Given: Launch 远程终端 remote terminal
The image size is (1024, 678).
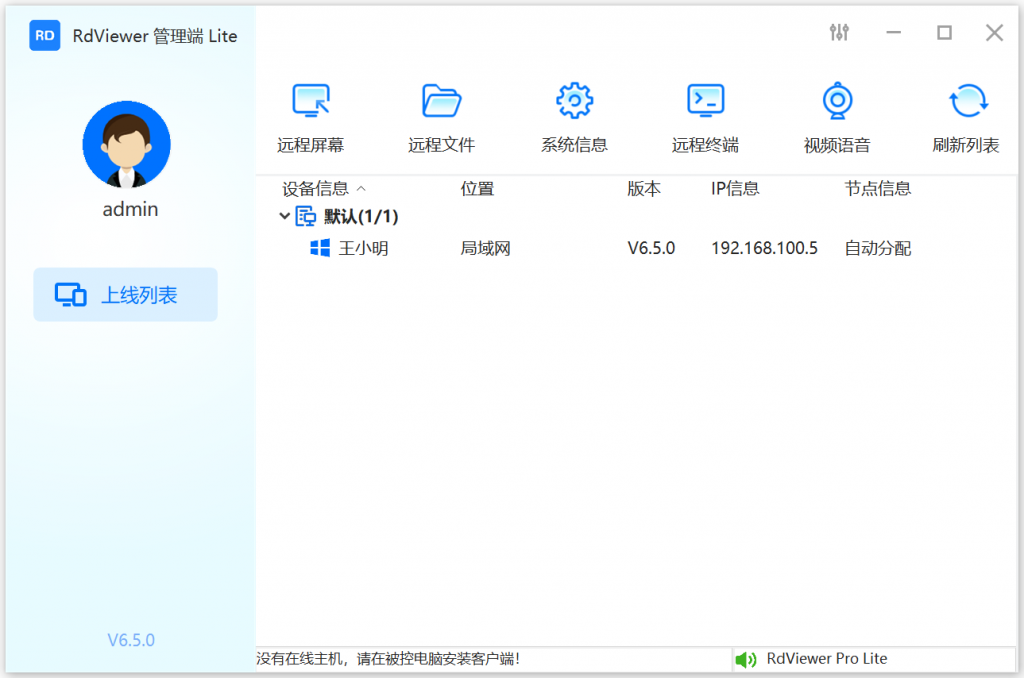Looking at the screenshot, I should (x=705, y=115).
